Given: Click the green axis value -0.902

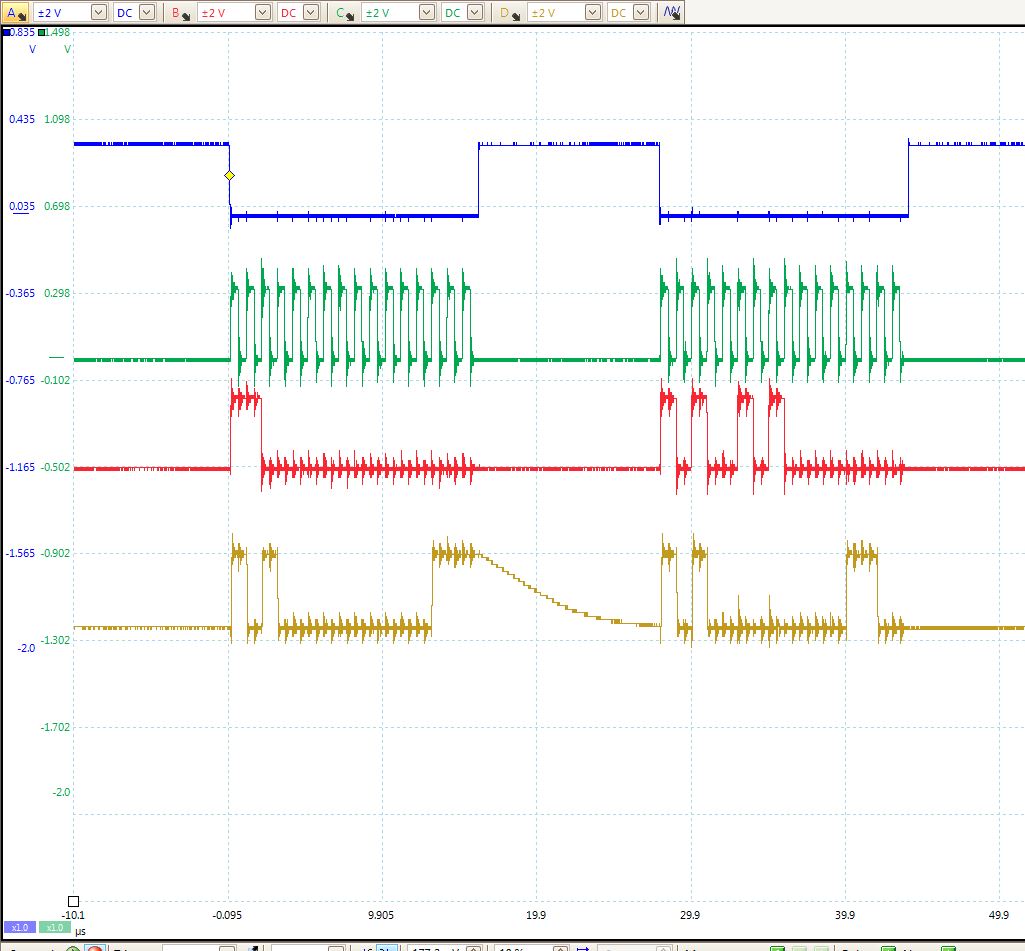Looking at the screenshot, I should tap(56, 553).
